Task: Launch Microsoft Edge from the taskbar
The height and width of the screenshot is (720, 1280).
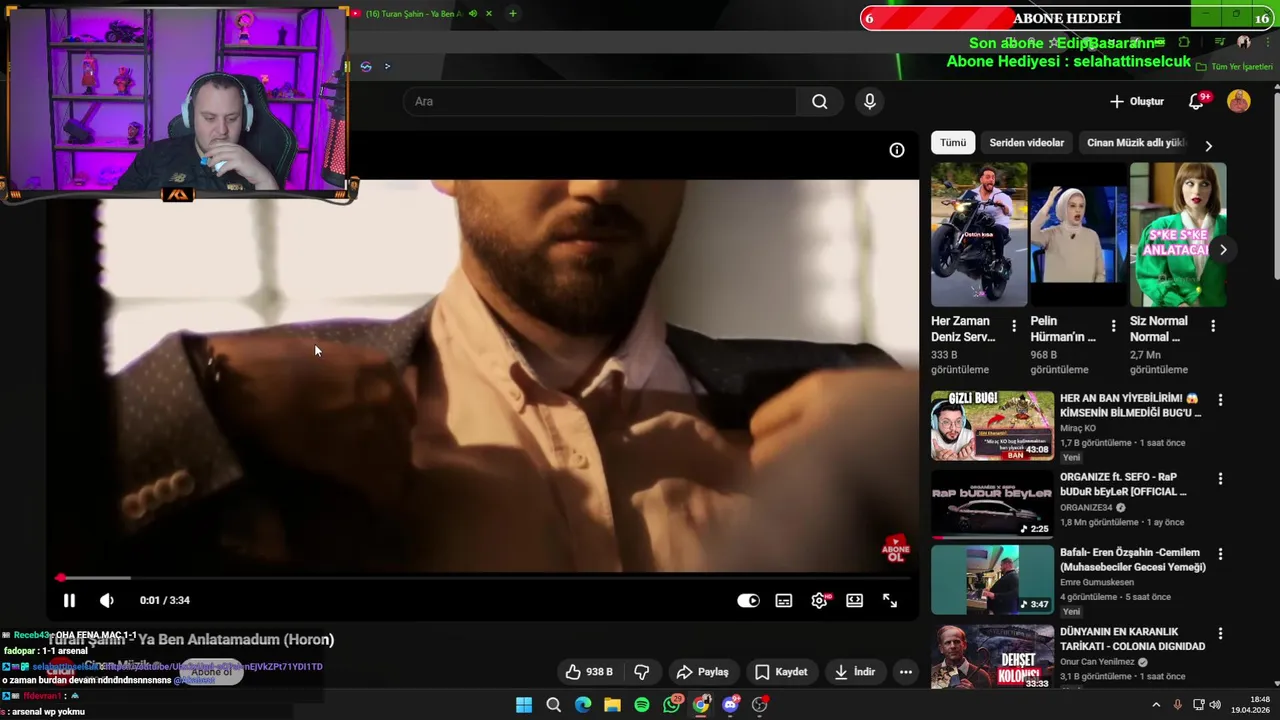Action: point(583,705)
